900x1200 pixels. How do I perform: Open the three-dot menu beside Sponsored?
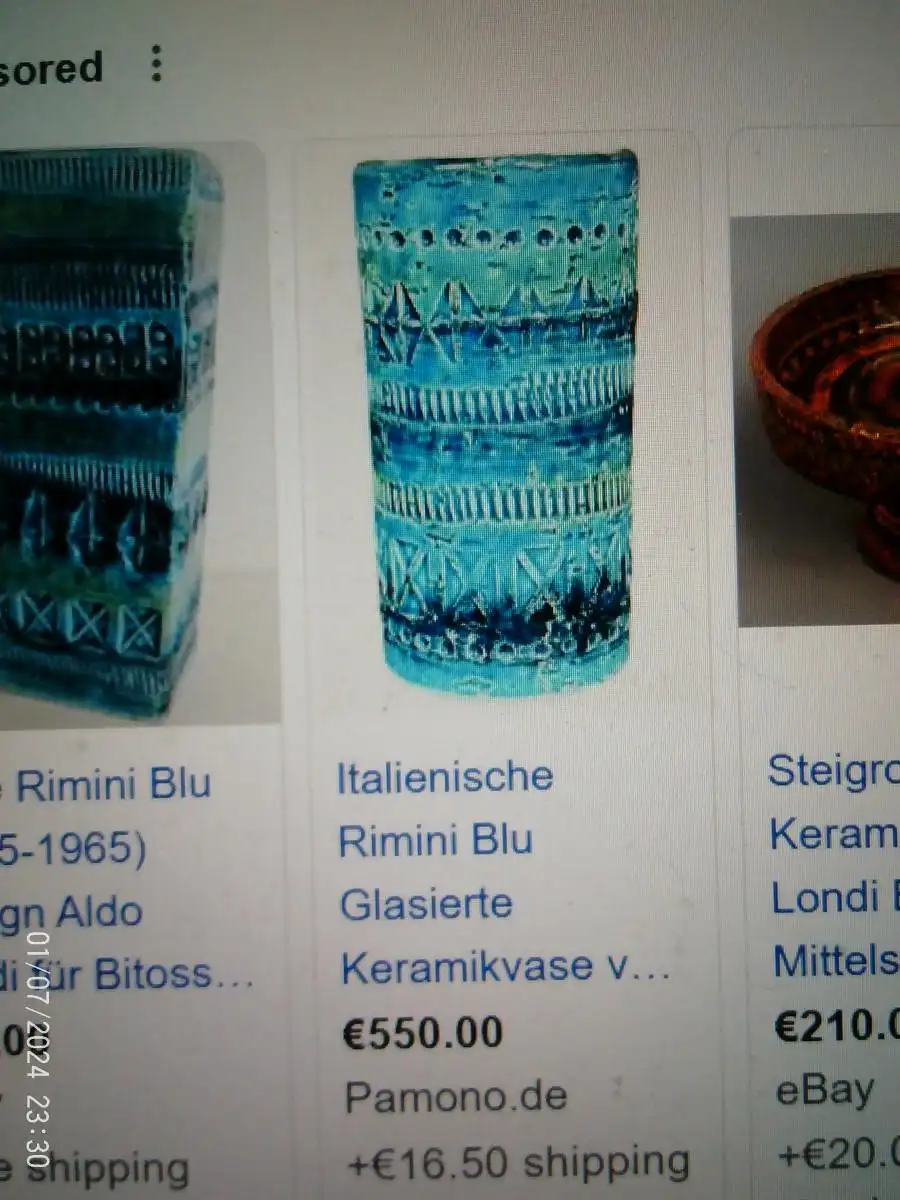156,64
